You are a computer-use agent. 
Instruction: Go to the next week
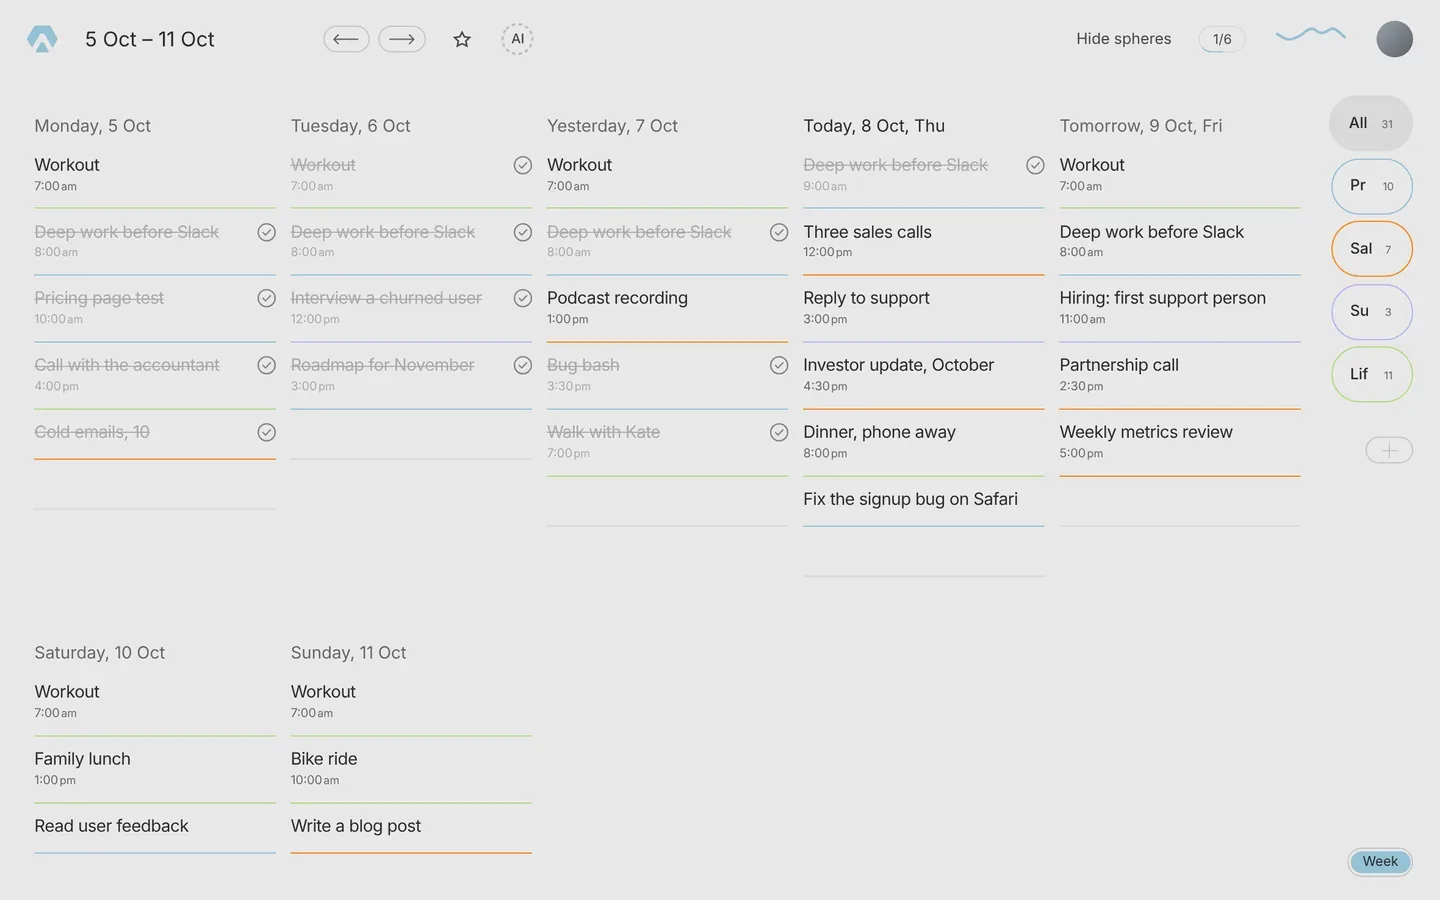402,39
